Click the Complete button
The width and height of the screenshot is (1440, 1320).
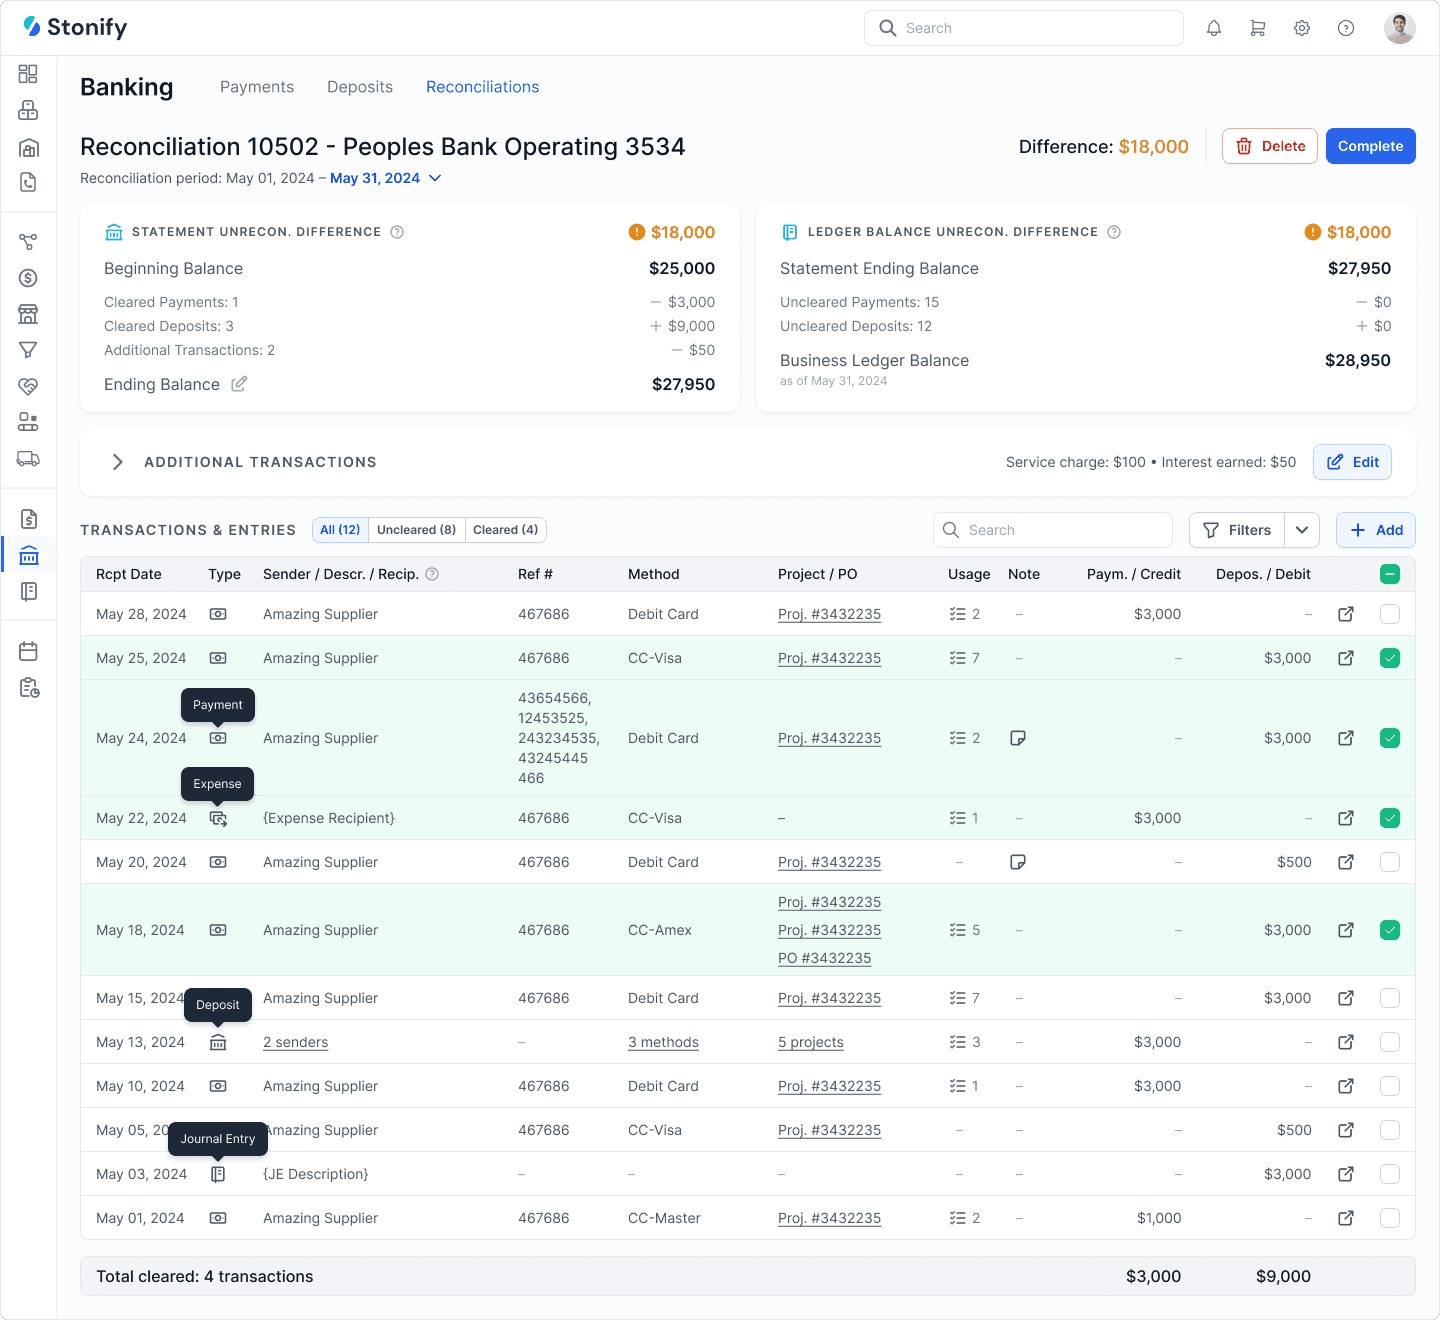tap(1370, 146)
